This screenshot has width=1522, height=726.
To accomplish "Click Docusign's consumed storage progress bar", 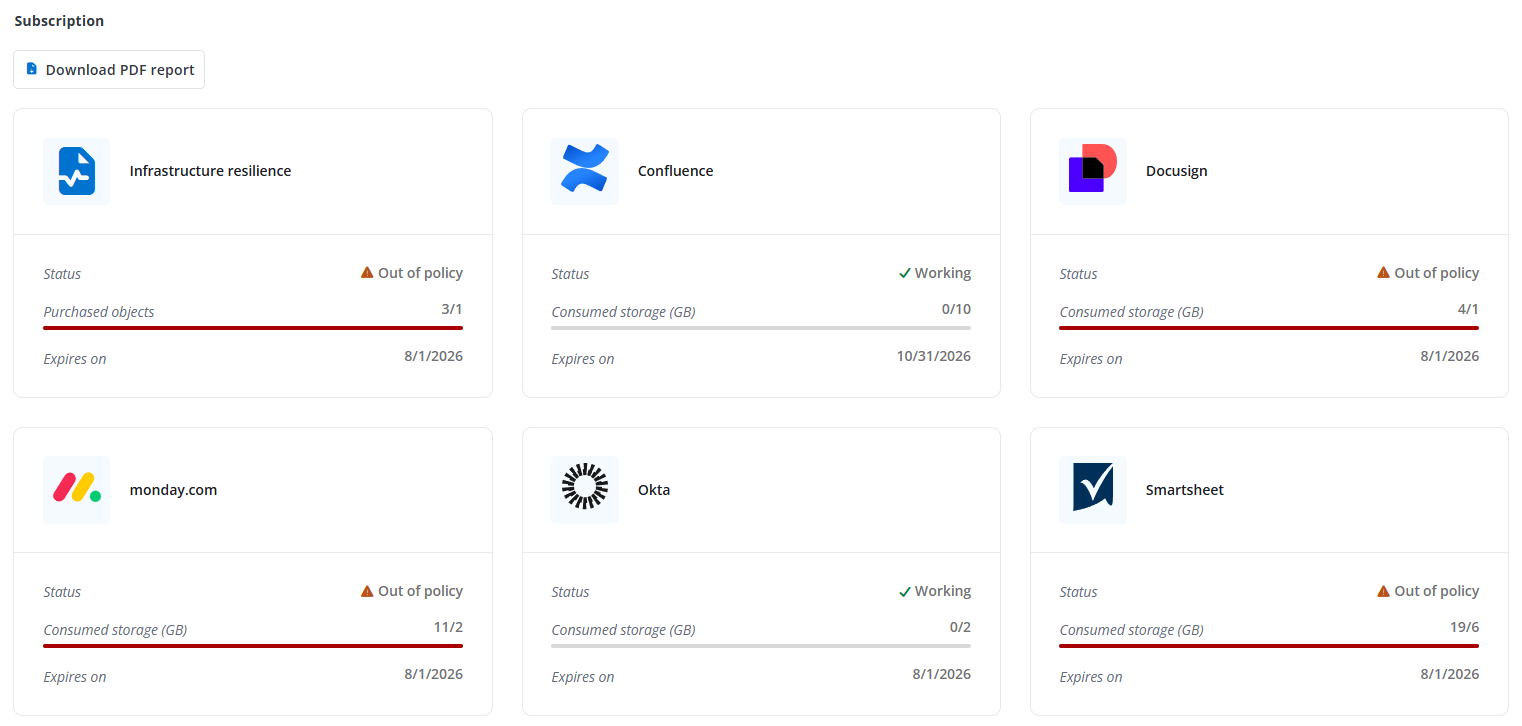I will tap(1268, 327).
